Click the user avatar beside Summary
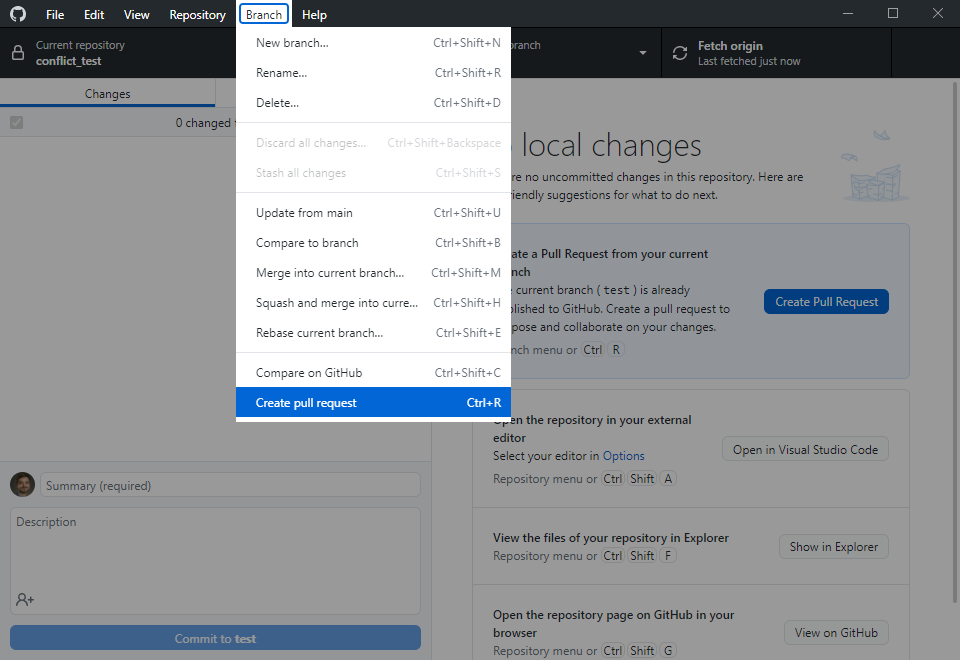This screenshot has width=960, height=660. [x=22, y=485]
